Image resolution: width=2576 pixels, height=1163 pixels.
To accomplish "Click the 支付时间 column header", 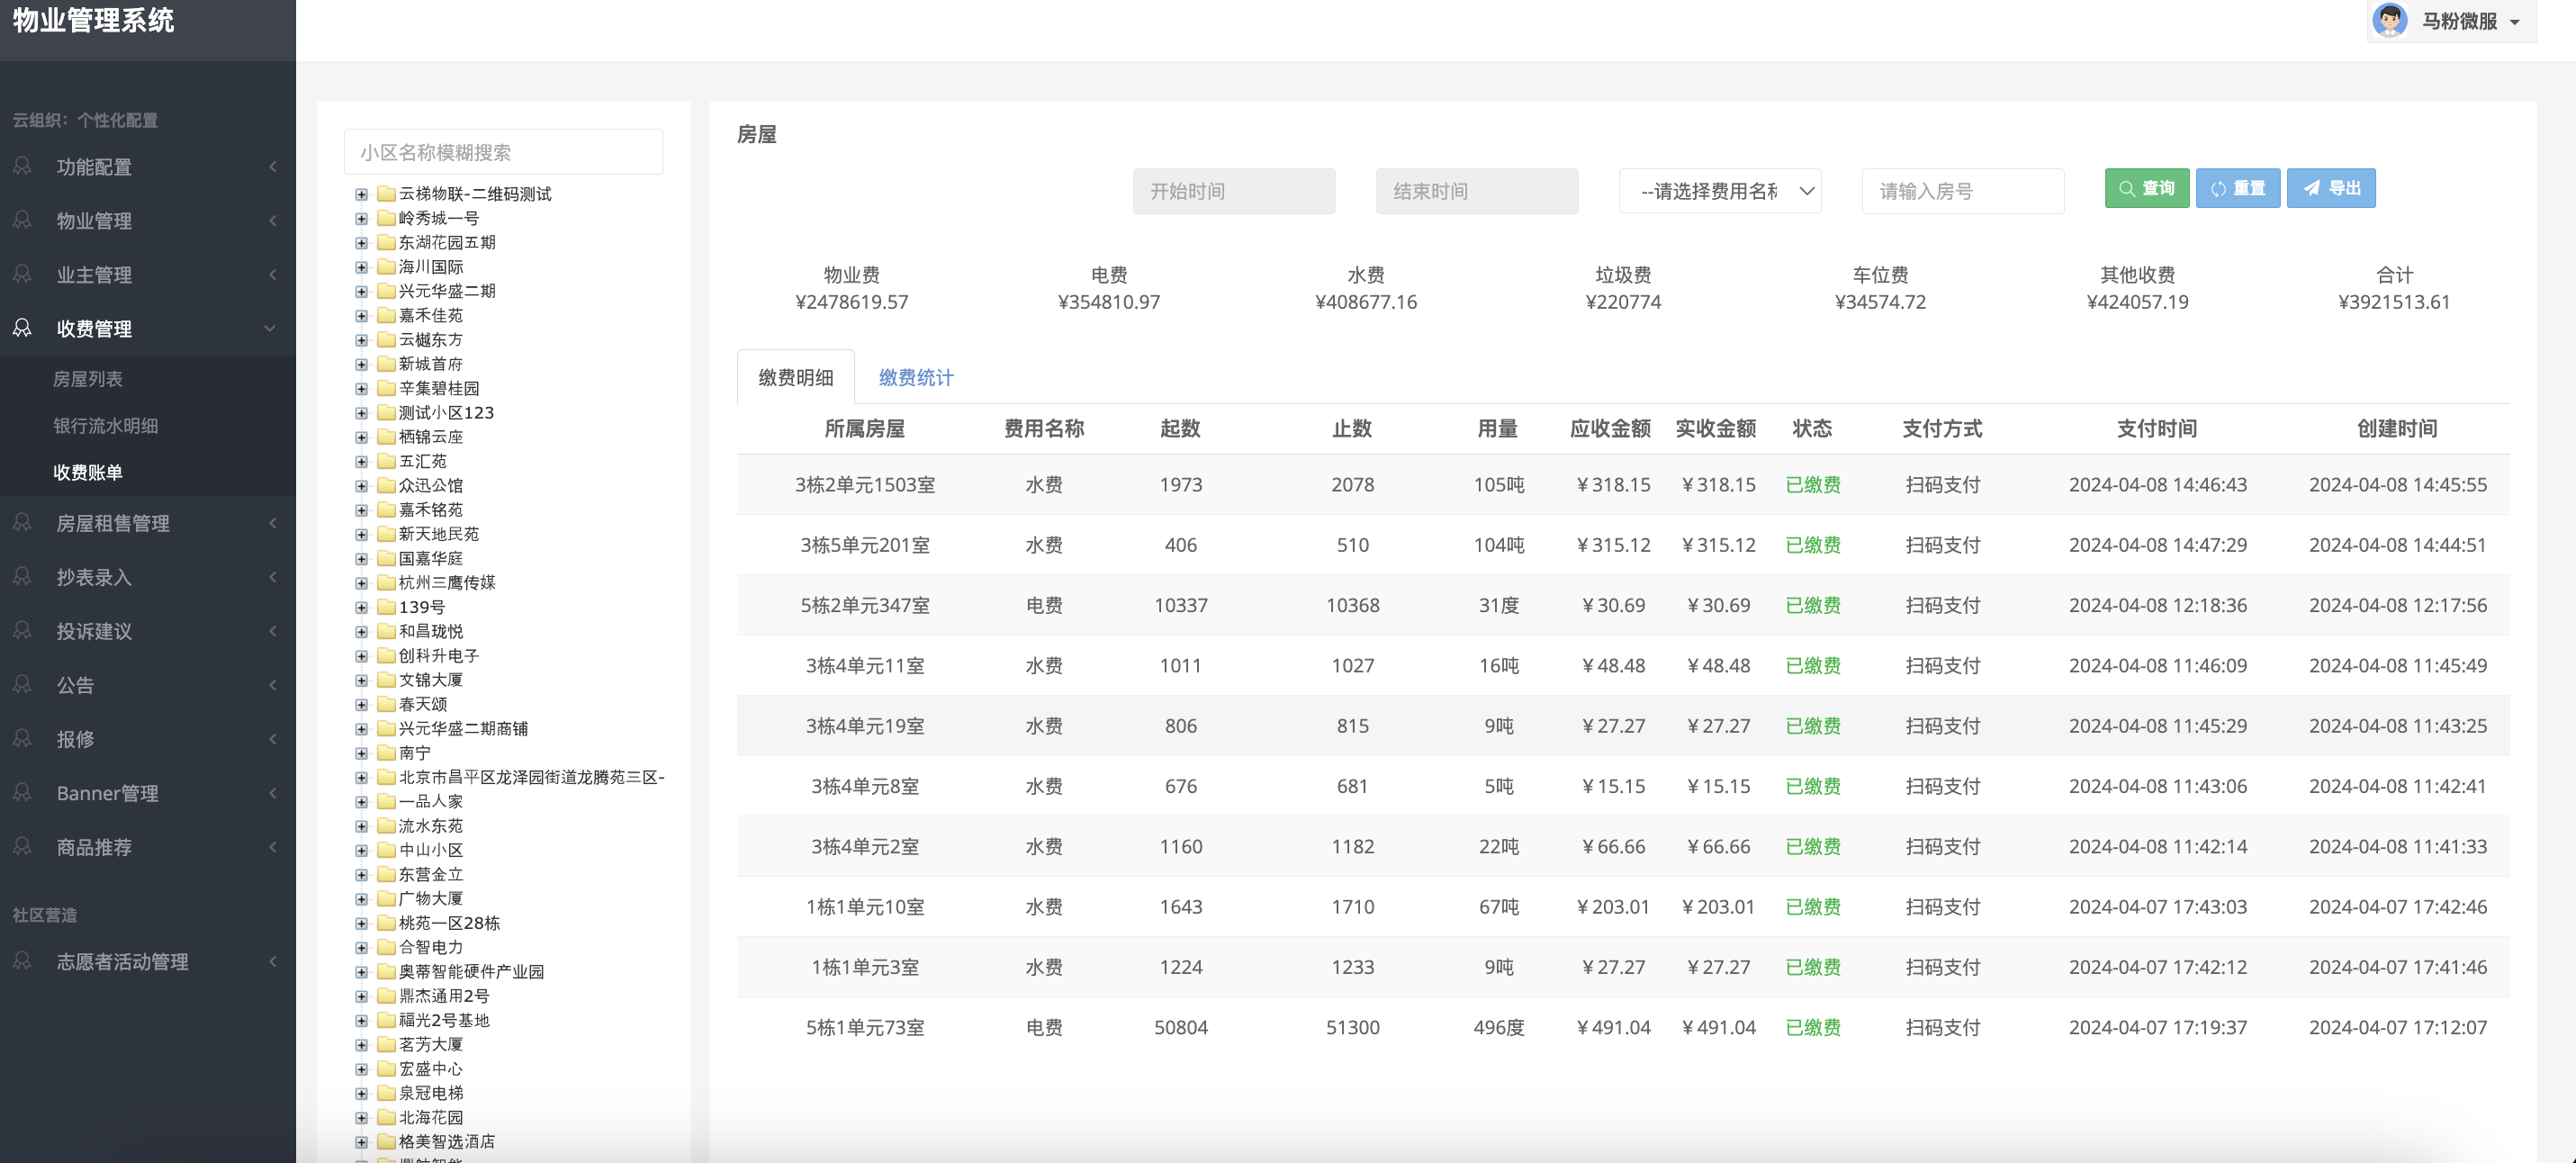I will [2157, 429].
